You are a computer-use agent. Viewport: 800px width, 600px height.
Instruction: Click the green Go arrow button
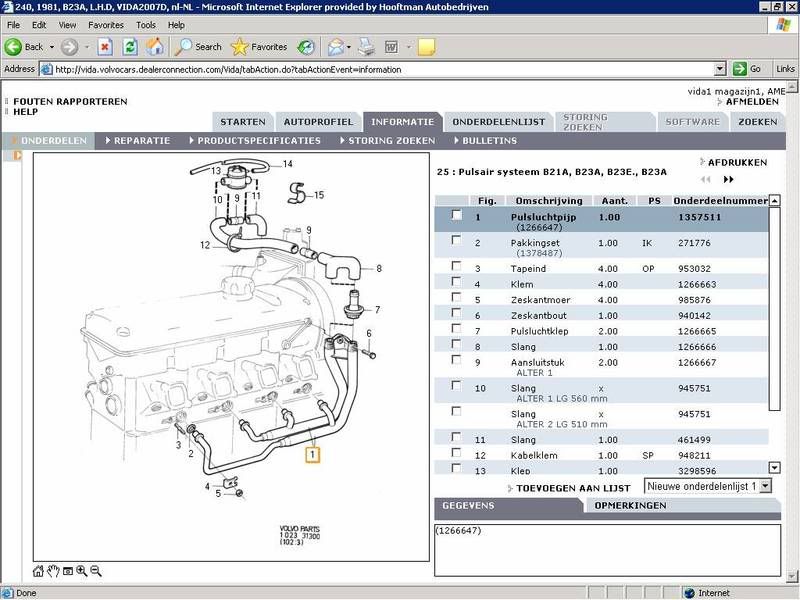point(739,68)
